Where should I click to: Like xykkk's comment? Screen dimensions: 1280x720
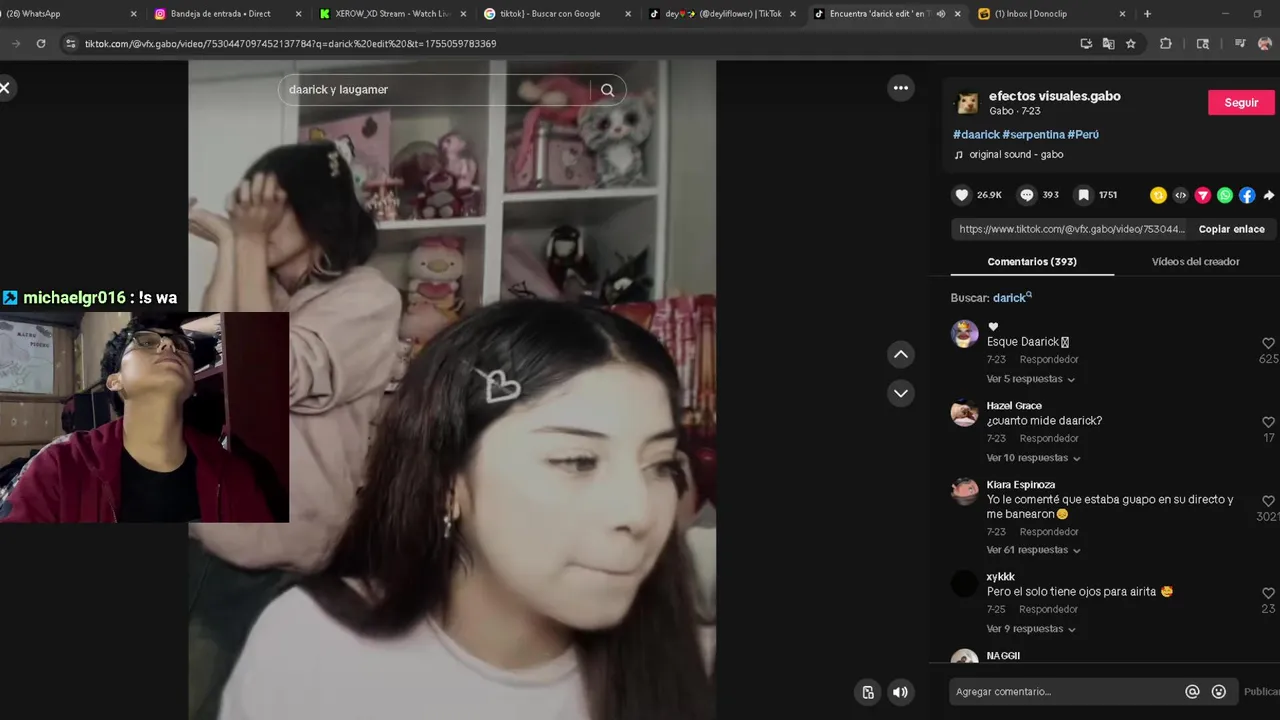coord(1268,593)
